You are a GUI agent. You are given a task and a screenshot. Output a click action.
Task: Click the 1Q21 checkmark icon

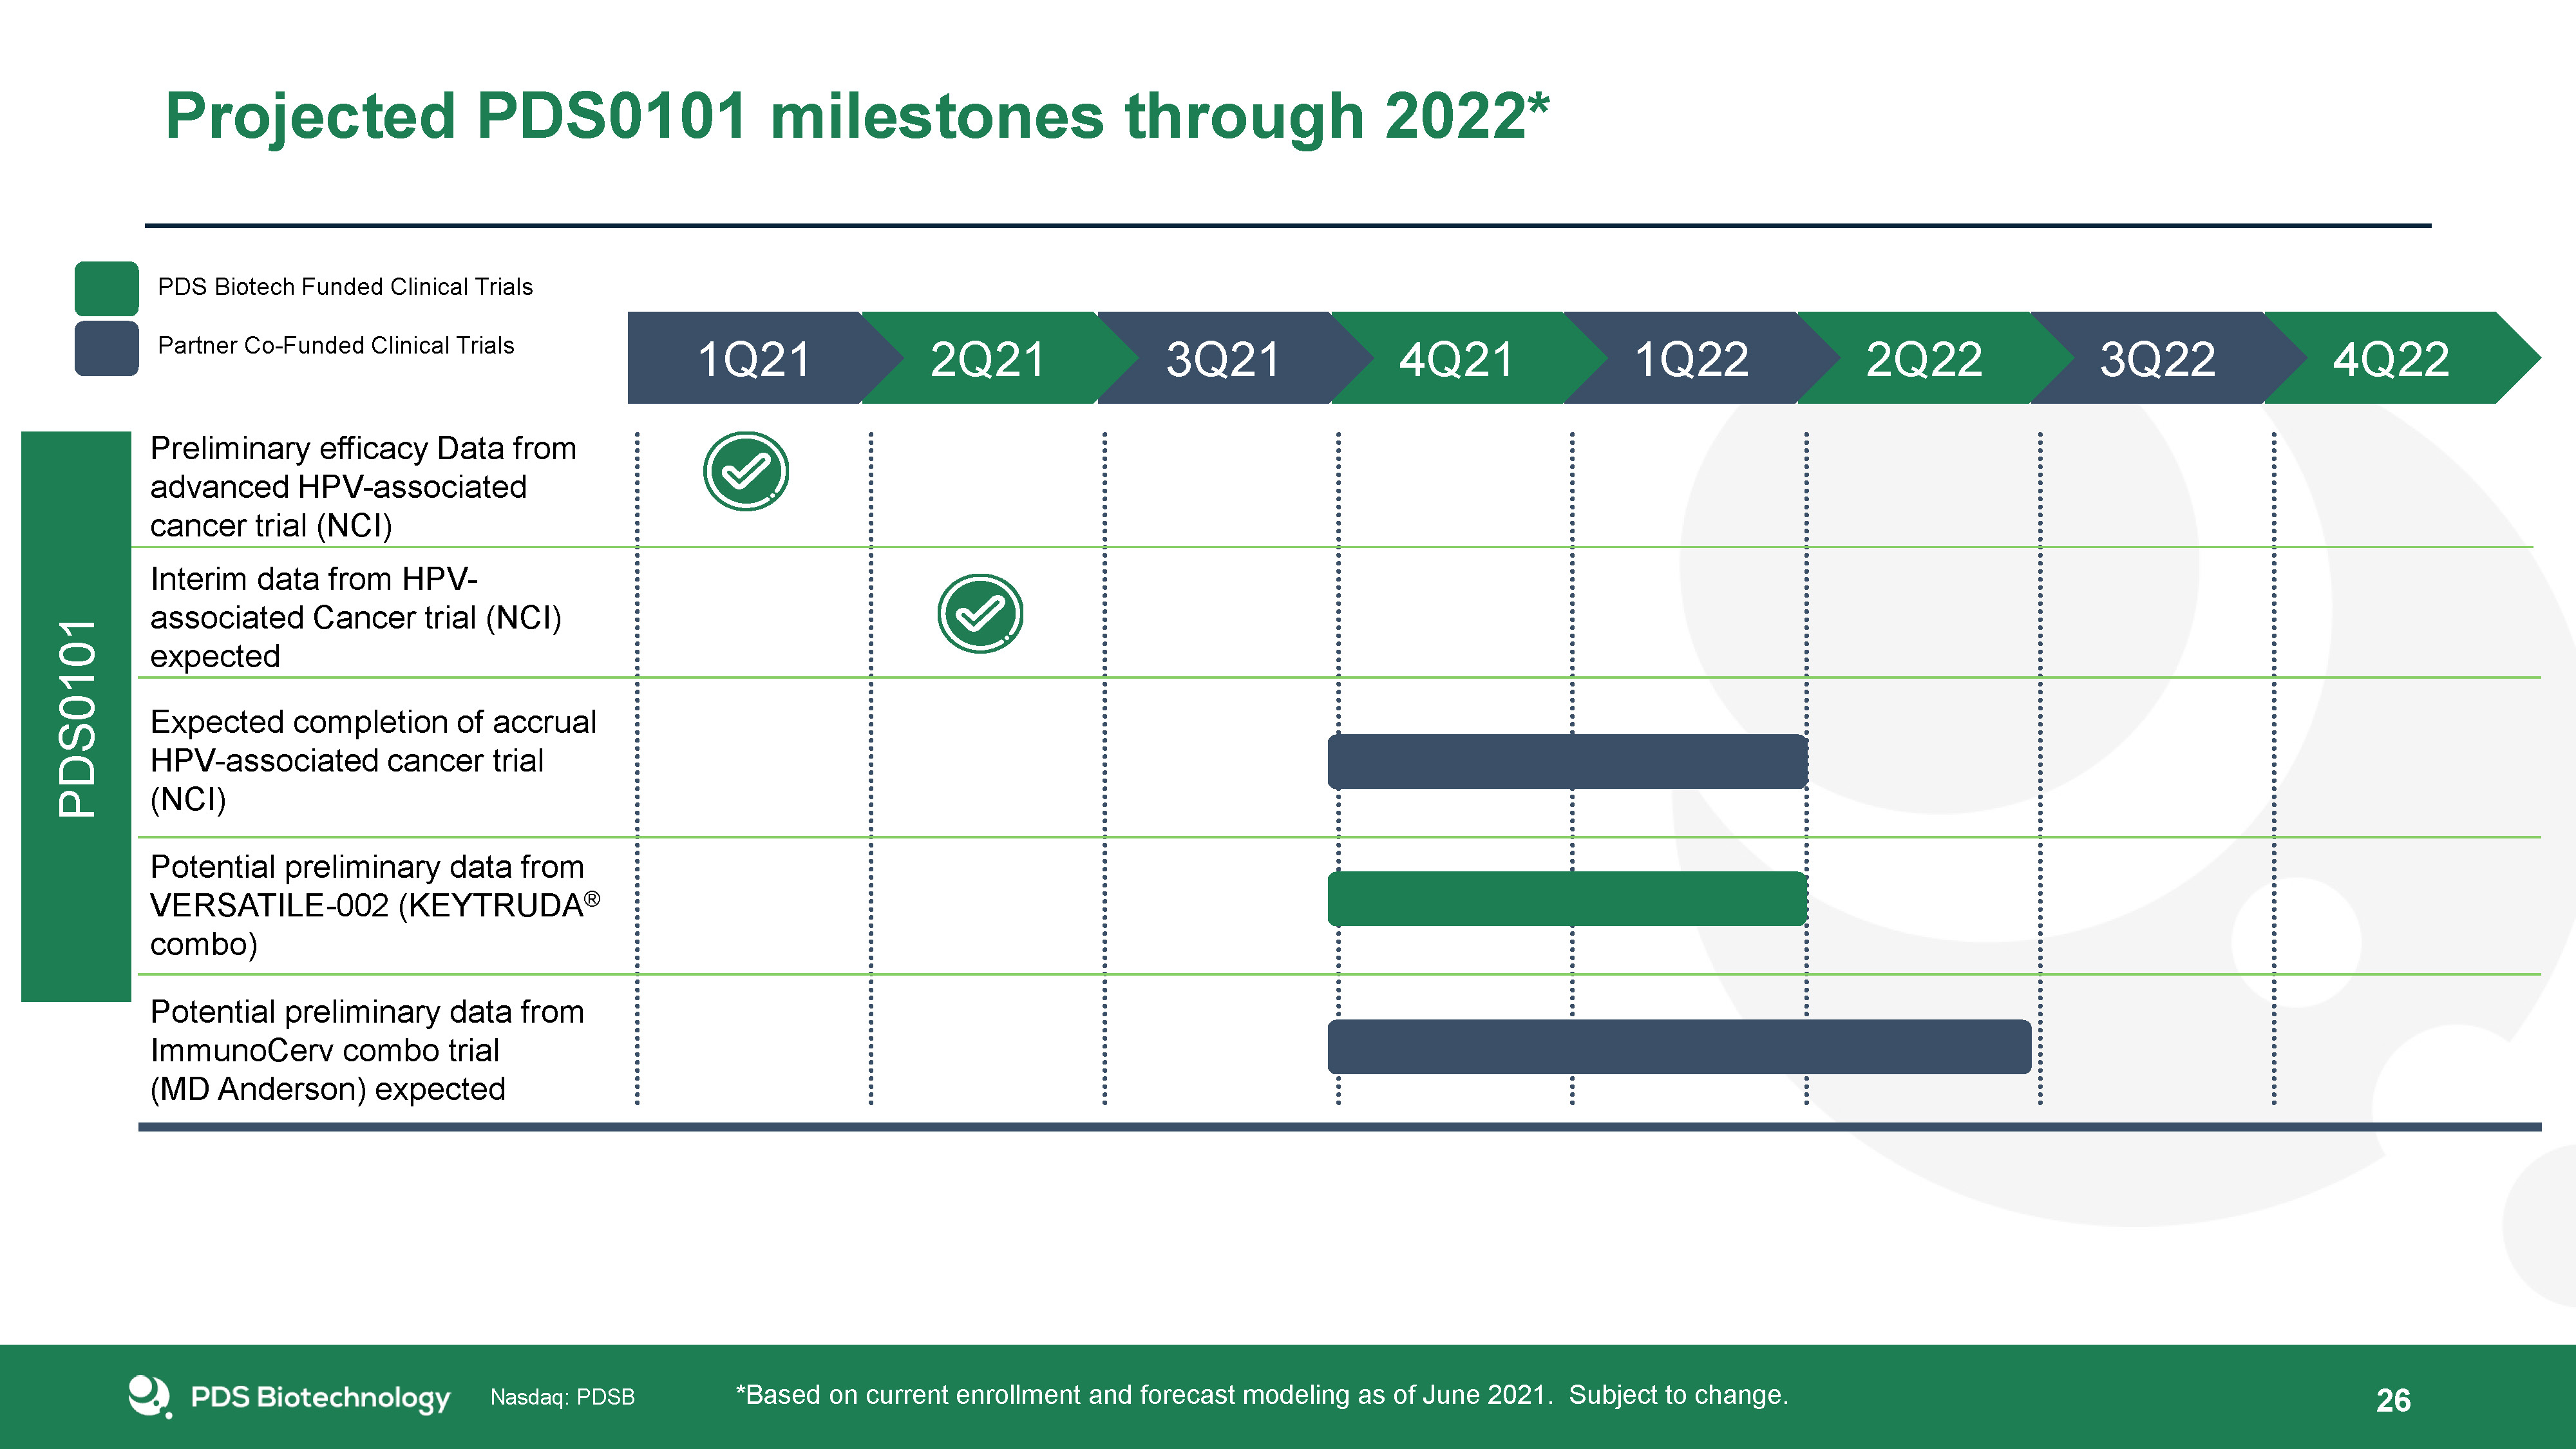point(746,471)
